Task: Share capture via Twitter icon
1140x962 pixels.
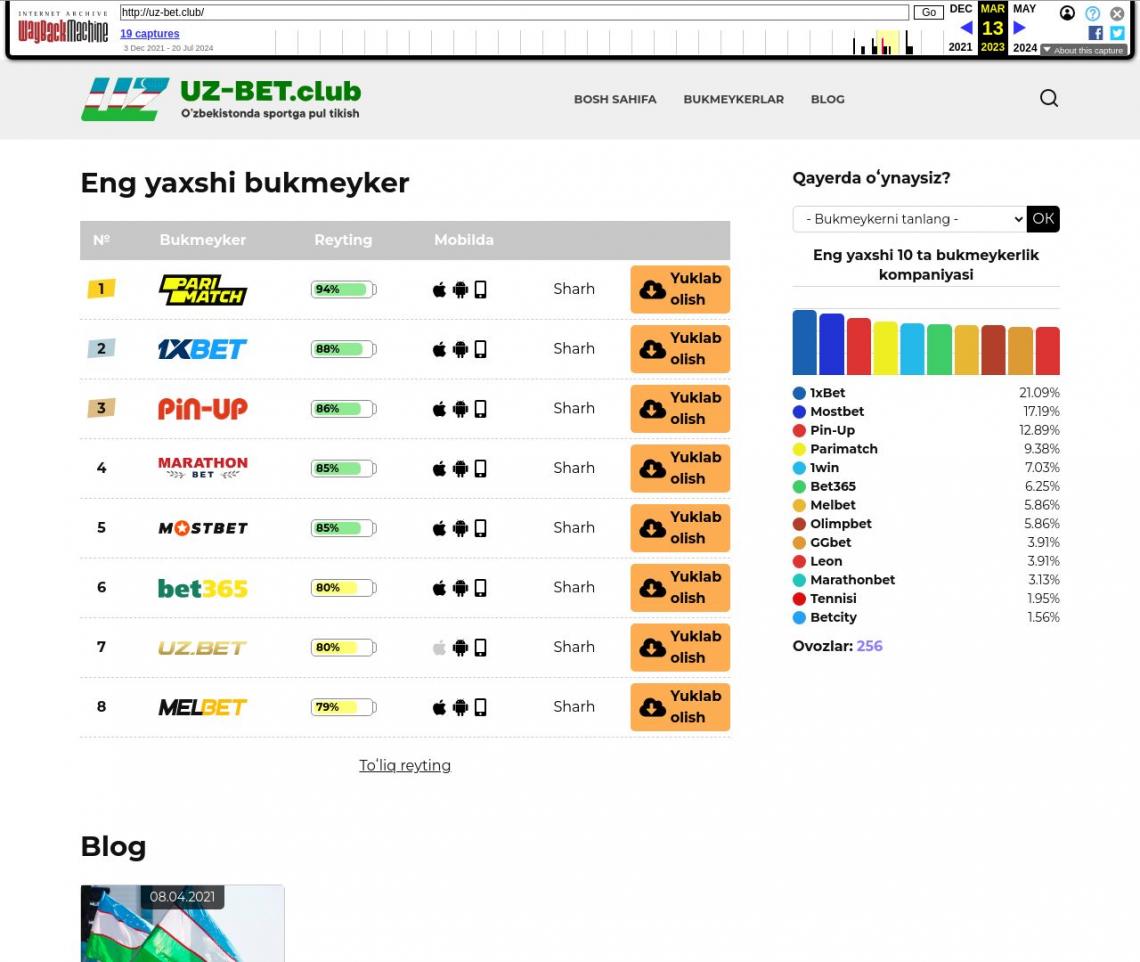Action: 1117,33
